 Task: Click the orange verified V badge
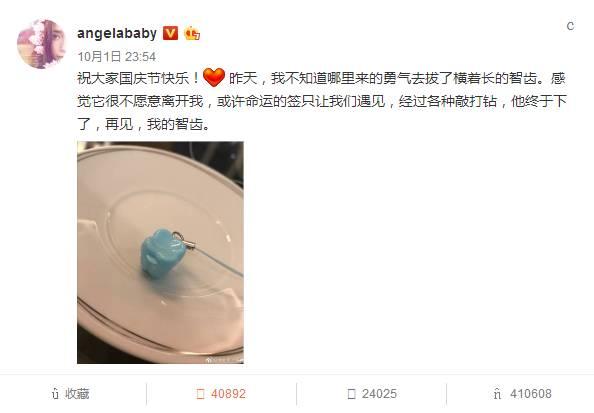pyautogui.click(x=170, y=33)
